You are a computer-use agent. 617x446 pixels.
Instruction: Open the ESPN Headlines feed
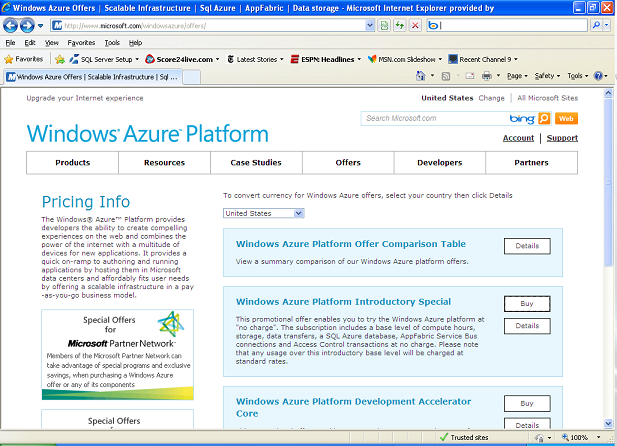(325, 59)
